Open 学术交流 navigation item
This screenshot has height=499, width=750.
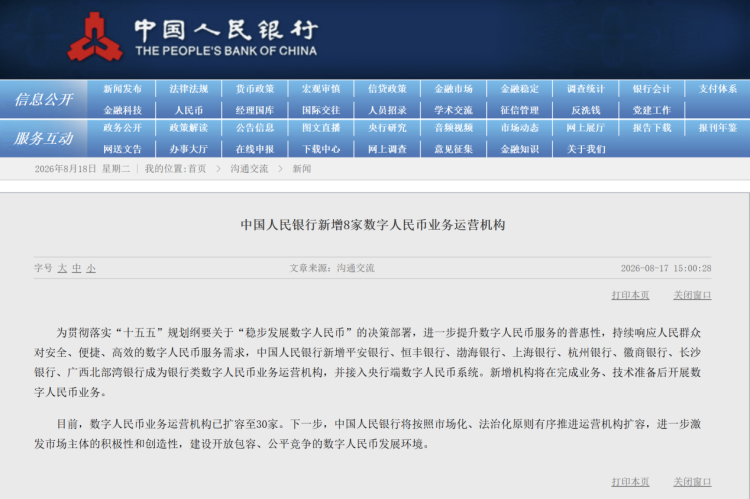coord(453,110)
